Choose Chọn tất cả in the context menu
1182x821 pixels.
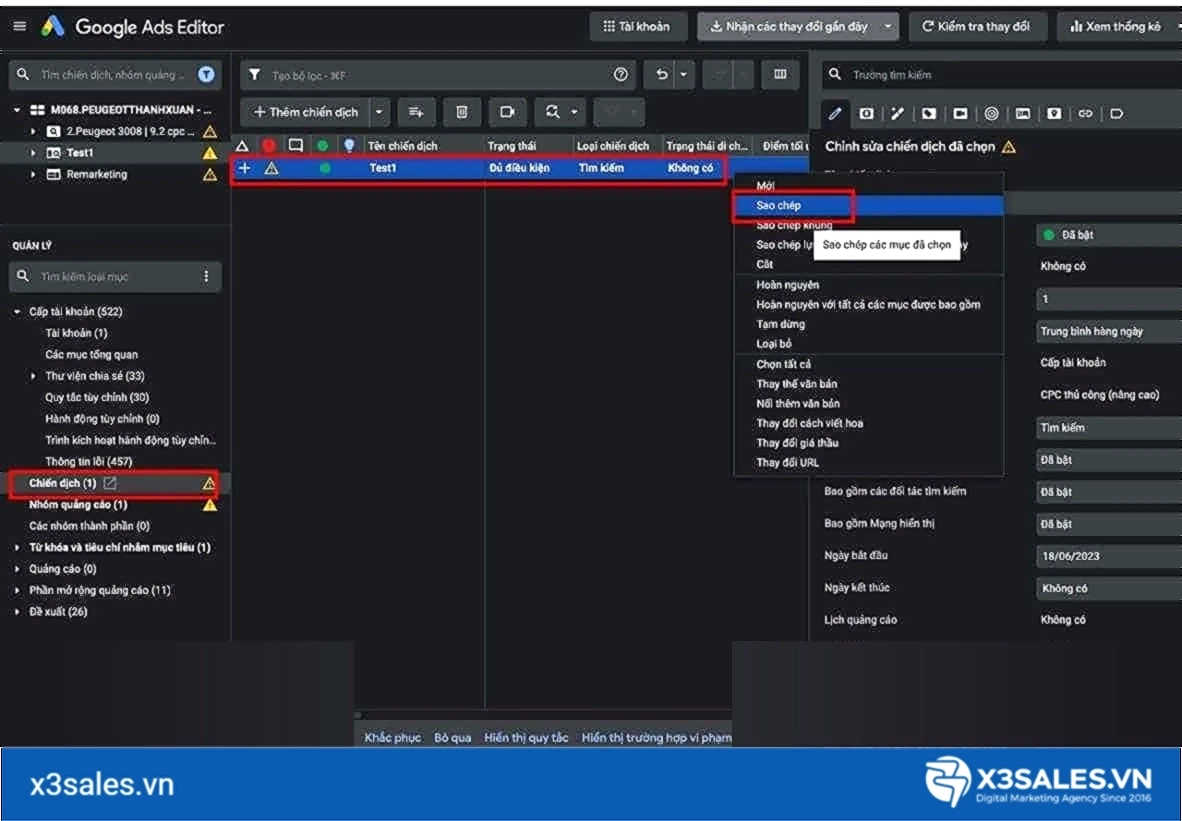click(x=868, y=364)
